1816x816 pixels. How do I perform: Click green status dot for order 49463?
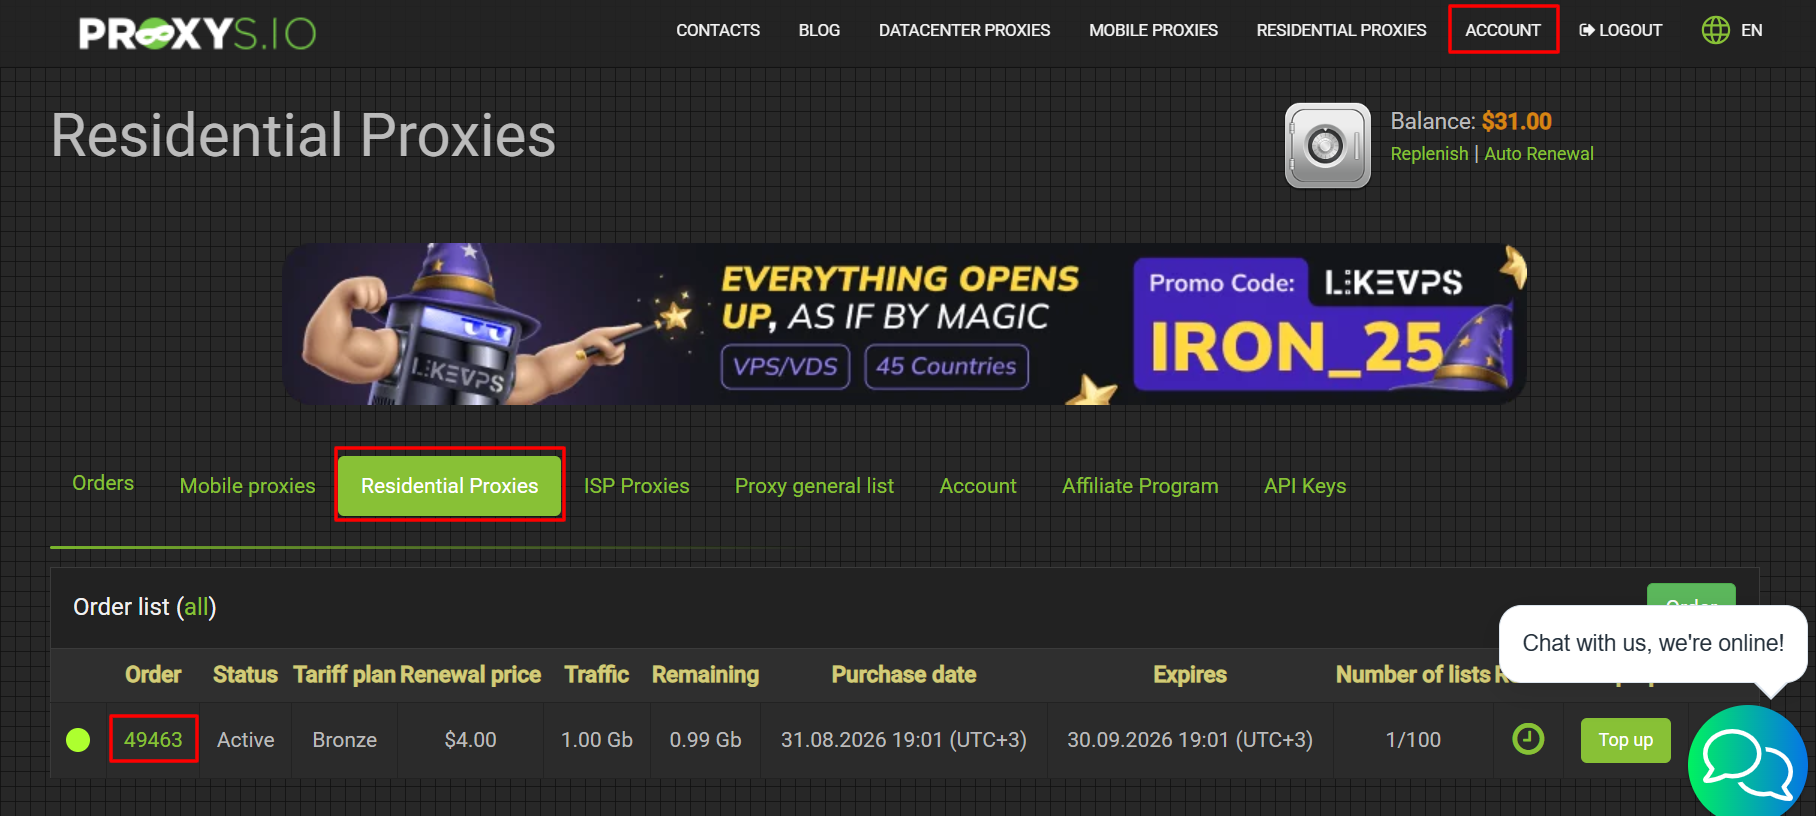78,740
